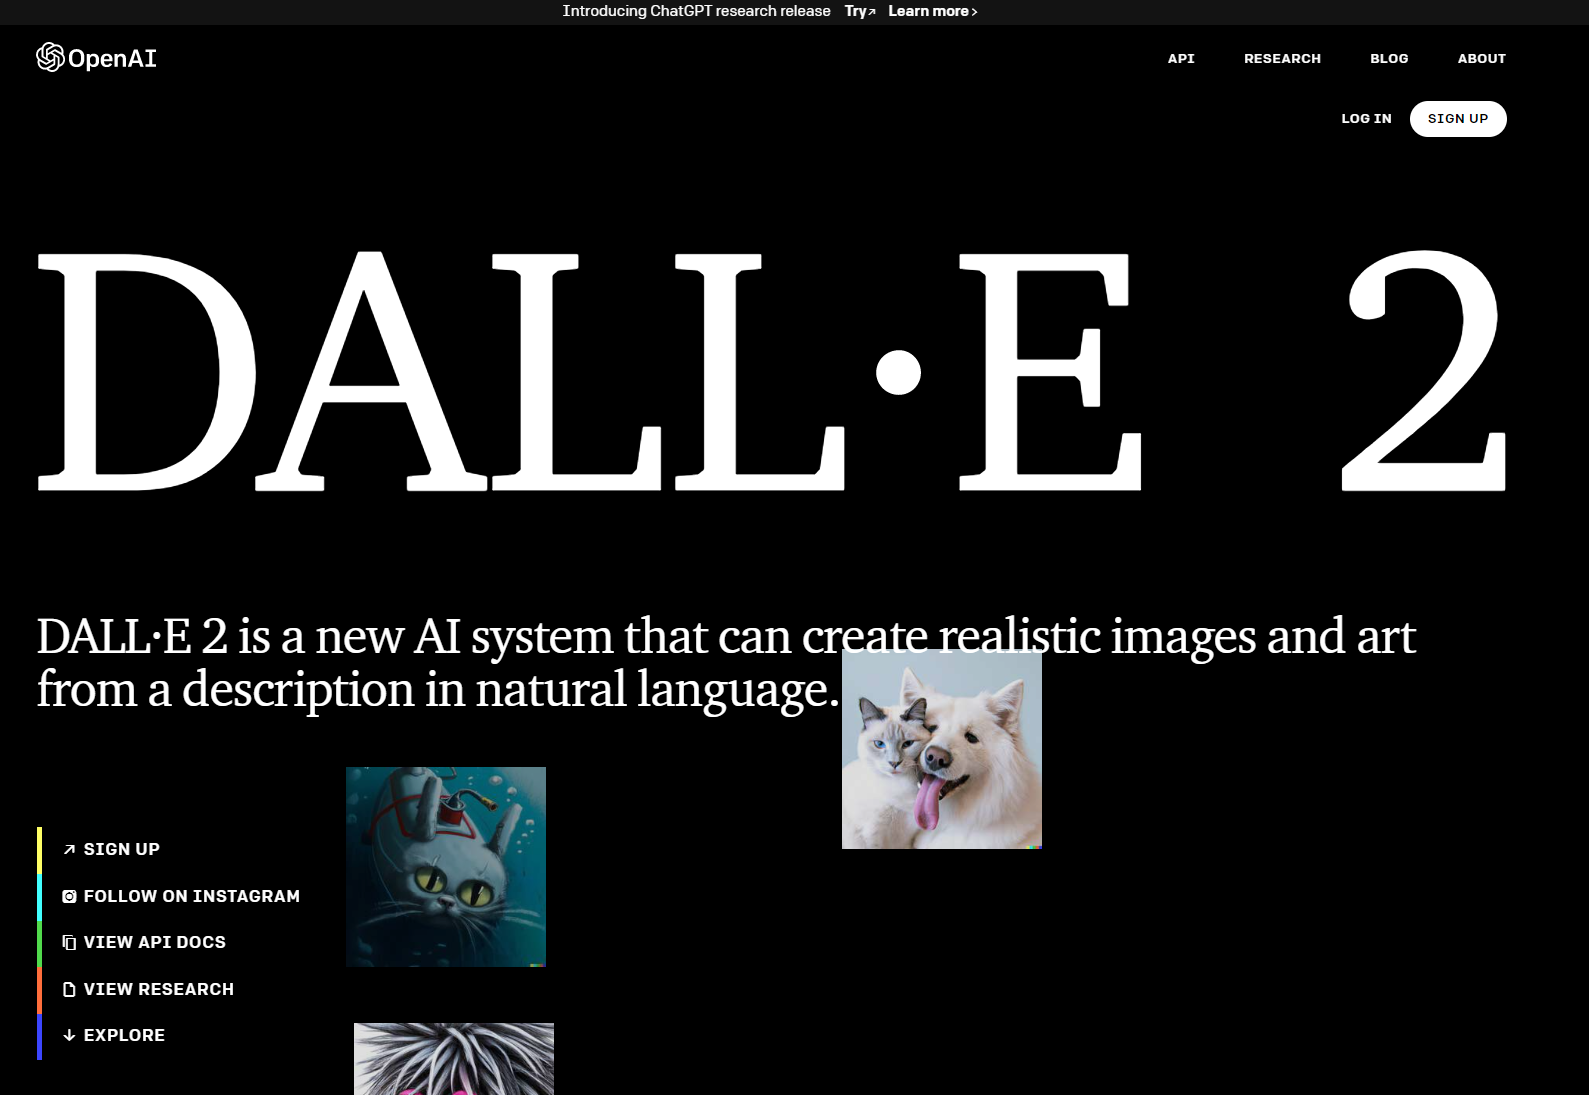This screenshot has height=1095, width=1589.
Task: Click the document icon beside View Research
Action: [x=69, y=989]
